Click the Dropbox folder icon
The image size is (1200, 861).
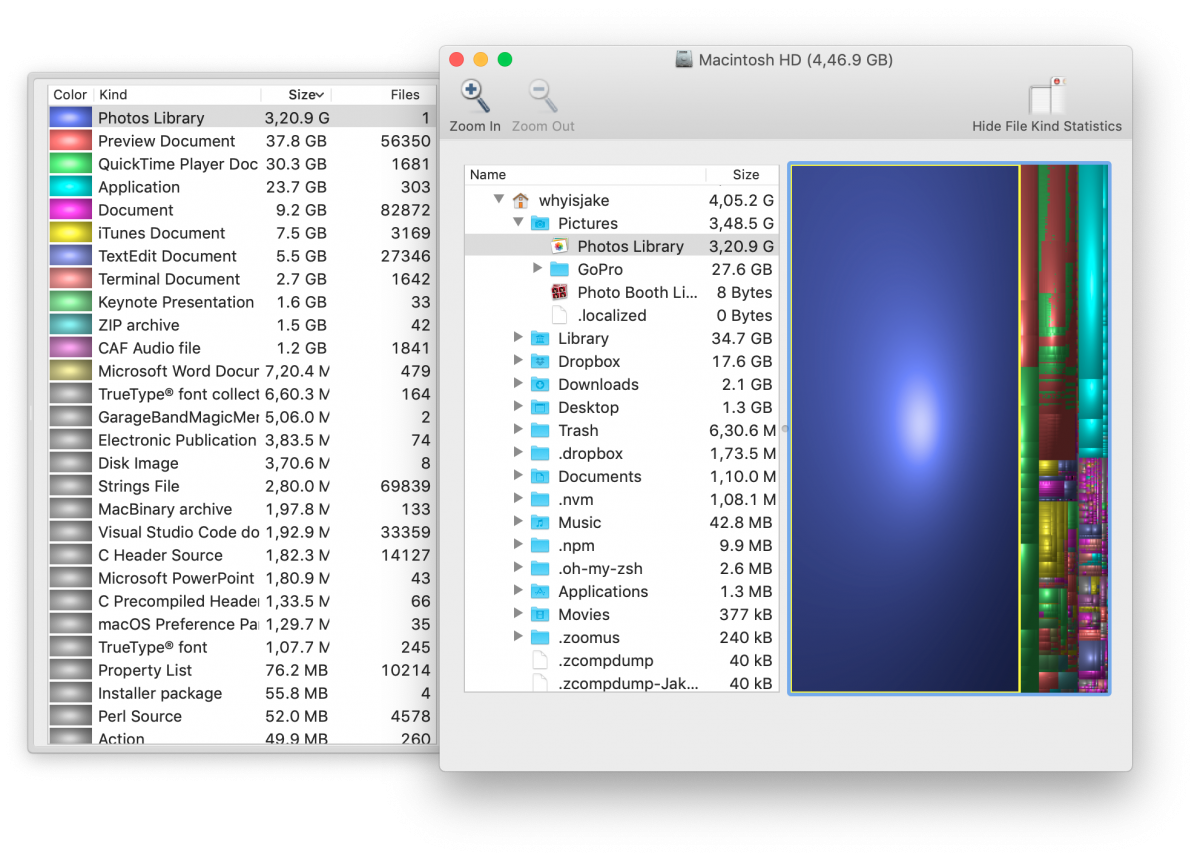pos(540,361)
